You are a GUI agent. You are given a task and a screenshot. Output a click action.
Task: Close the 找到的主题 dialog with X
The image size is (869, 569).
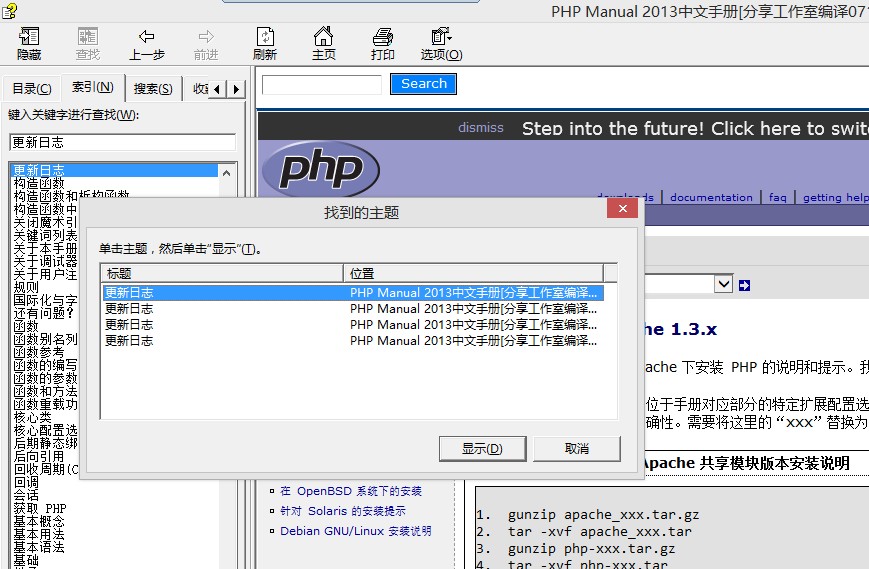[x=622, y=208]
